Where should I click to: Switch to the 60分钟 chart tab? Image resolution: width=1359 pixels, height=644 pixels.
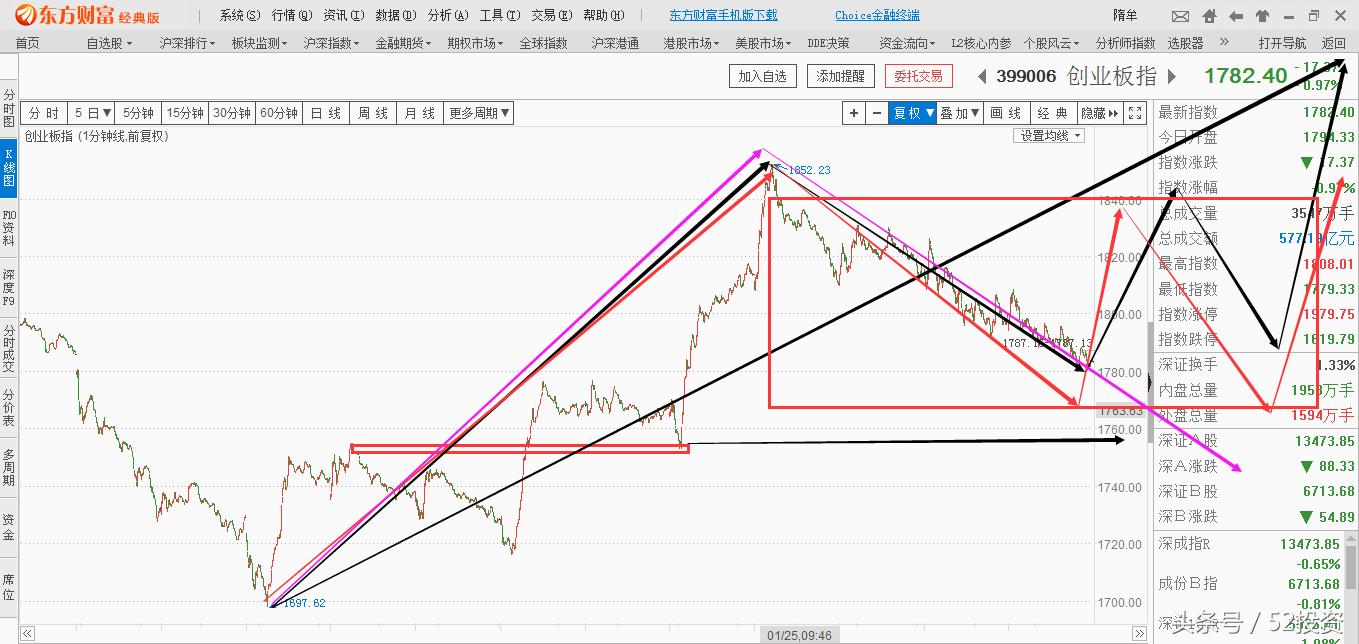point(280,113)
